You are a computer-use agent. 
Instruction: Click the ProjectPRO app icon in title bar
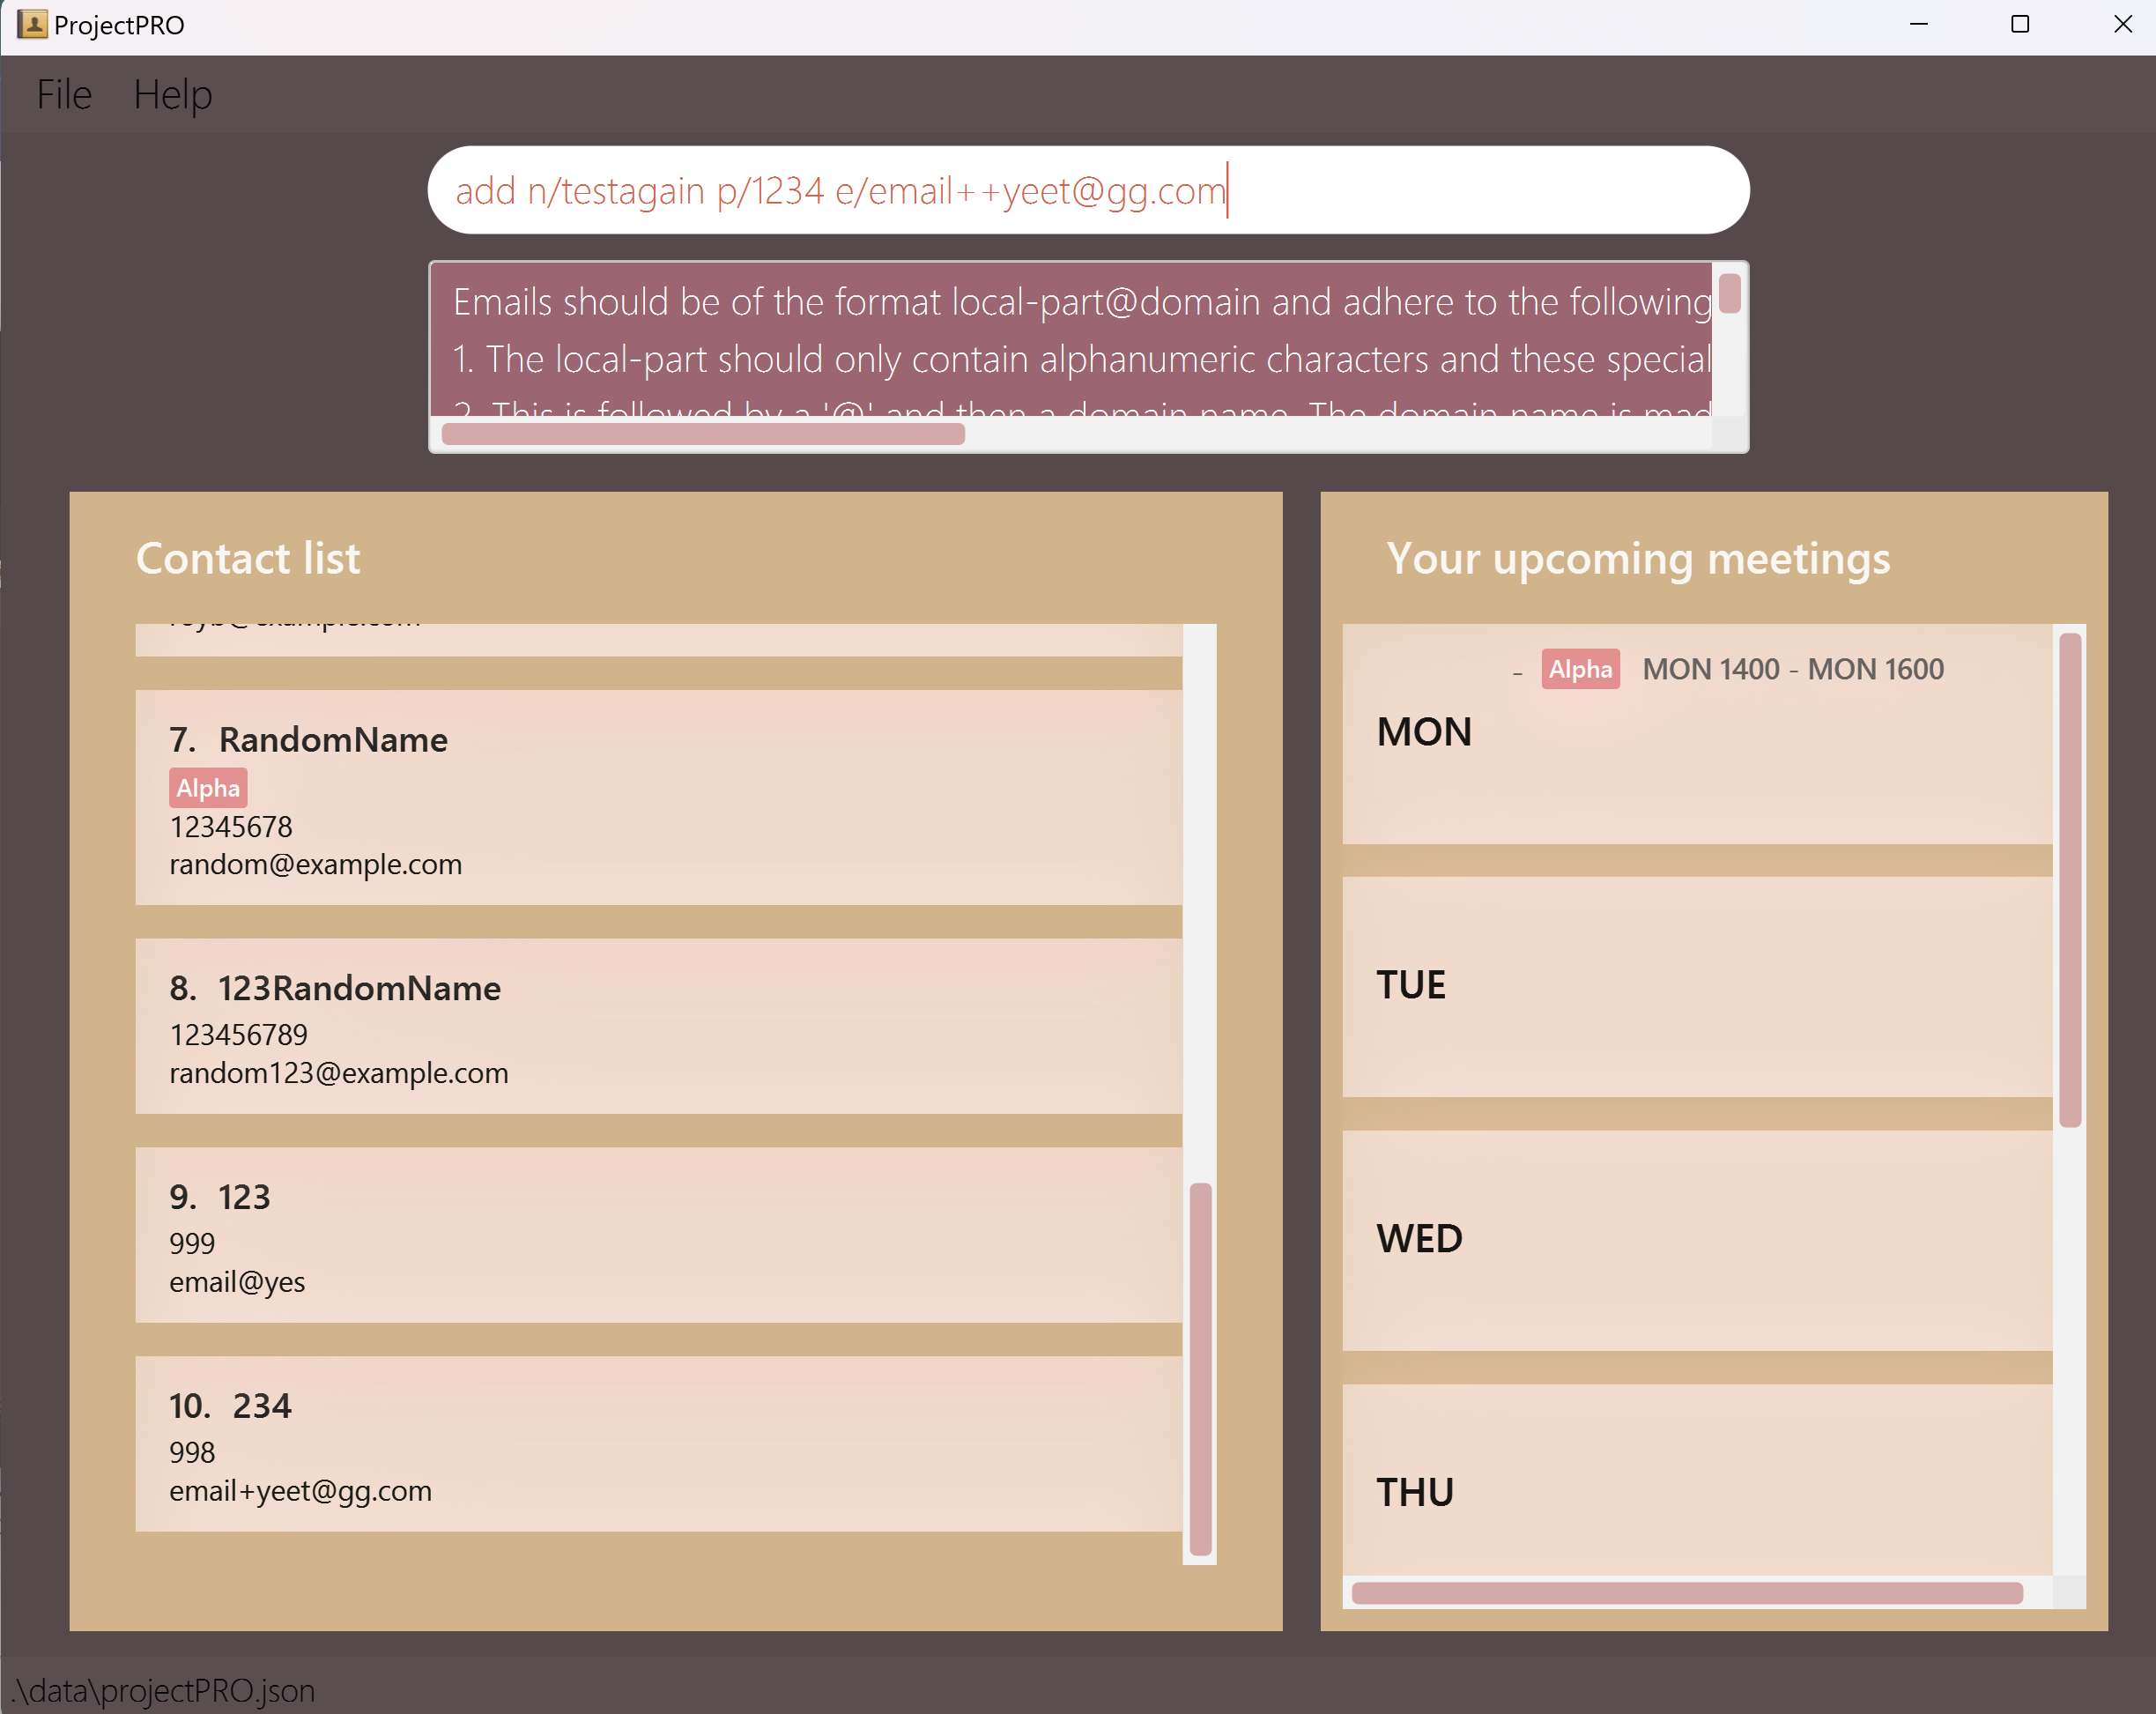32,24
